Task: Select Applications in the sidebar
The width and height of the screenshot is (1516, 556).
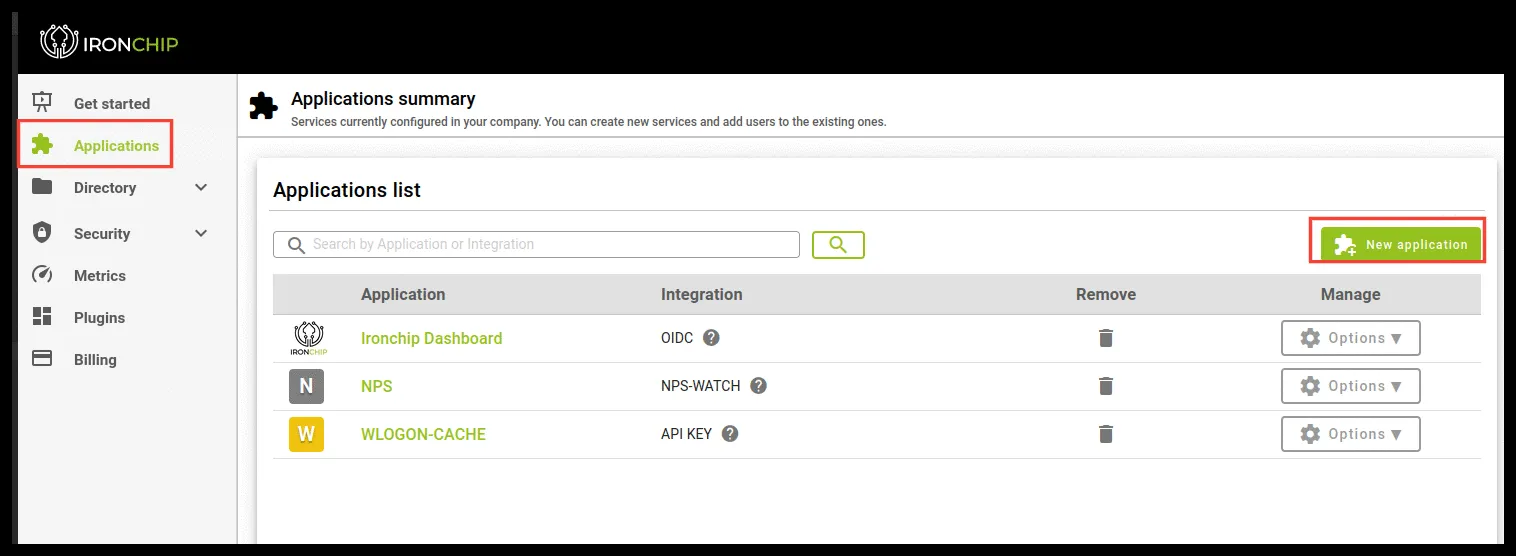Action: tap(116, 145)
